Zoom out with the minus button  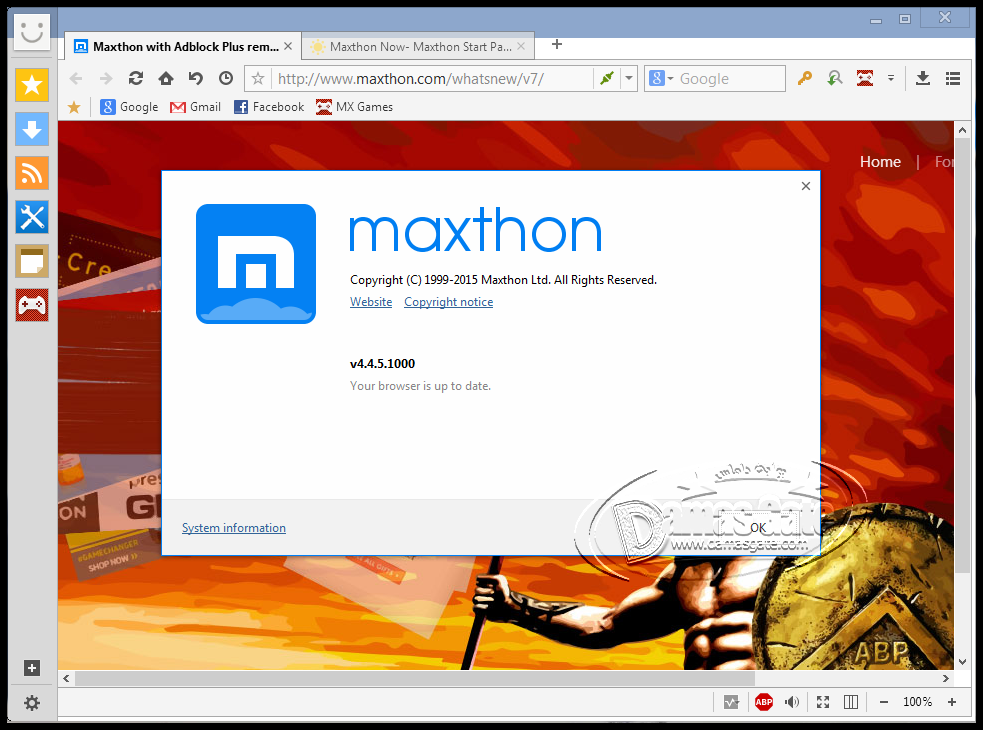click(884, 702)
